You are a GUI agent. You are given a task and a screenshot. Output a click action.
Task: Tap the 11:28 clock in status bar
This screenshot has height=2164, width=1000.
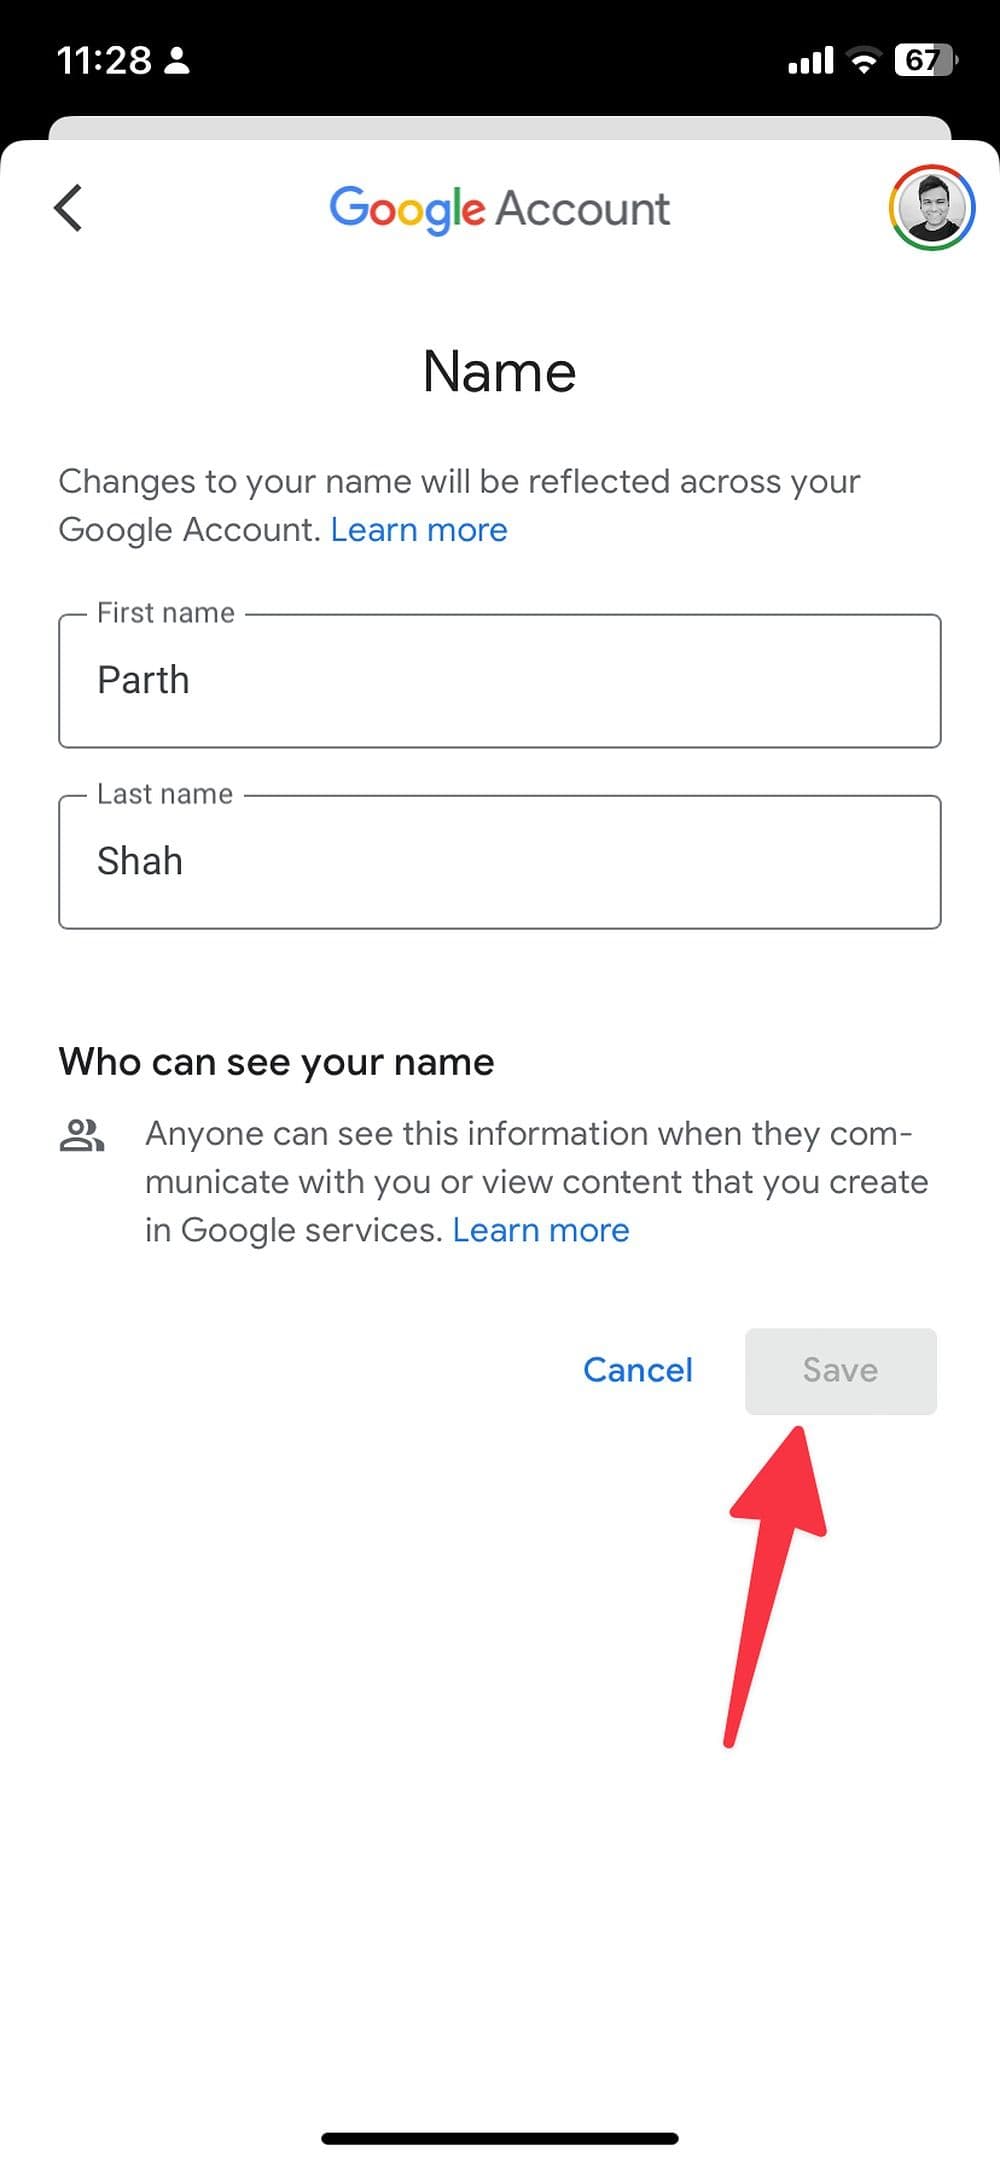point(104,61)
